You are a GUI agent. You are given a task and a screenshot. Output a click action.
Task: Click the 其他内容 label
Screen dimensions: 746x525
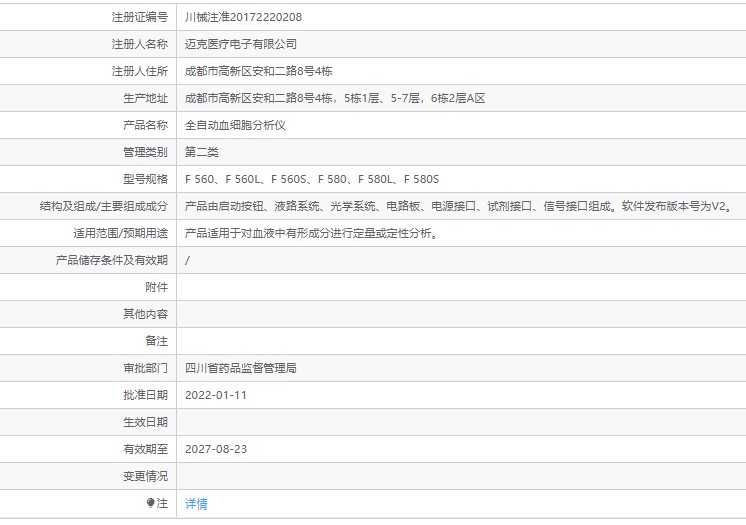coord(146,314)
